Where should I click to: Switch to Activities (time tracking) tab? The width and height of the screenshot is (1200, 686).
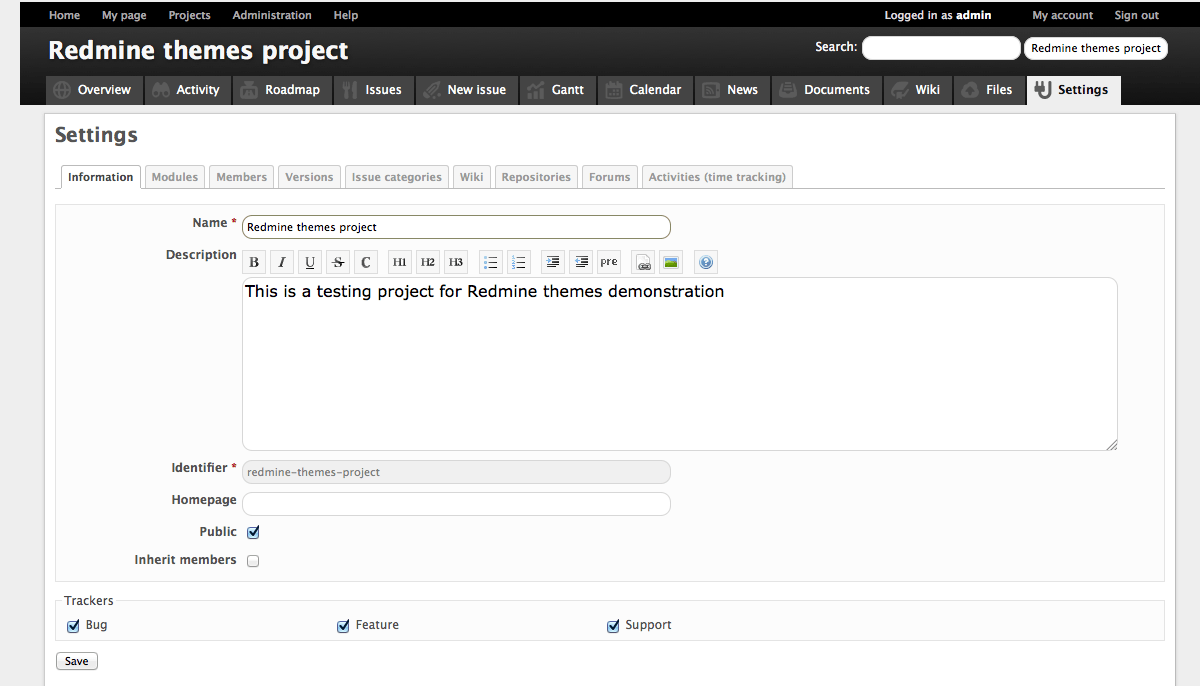(x=718, y=177)
